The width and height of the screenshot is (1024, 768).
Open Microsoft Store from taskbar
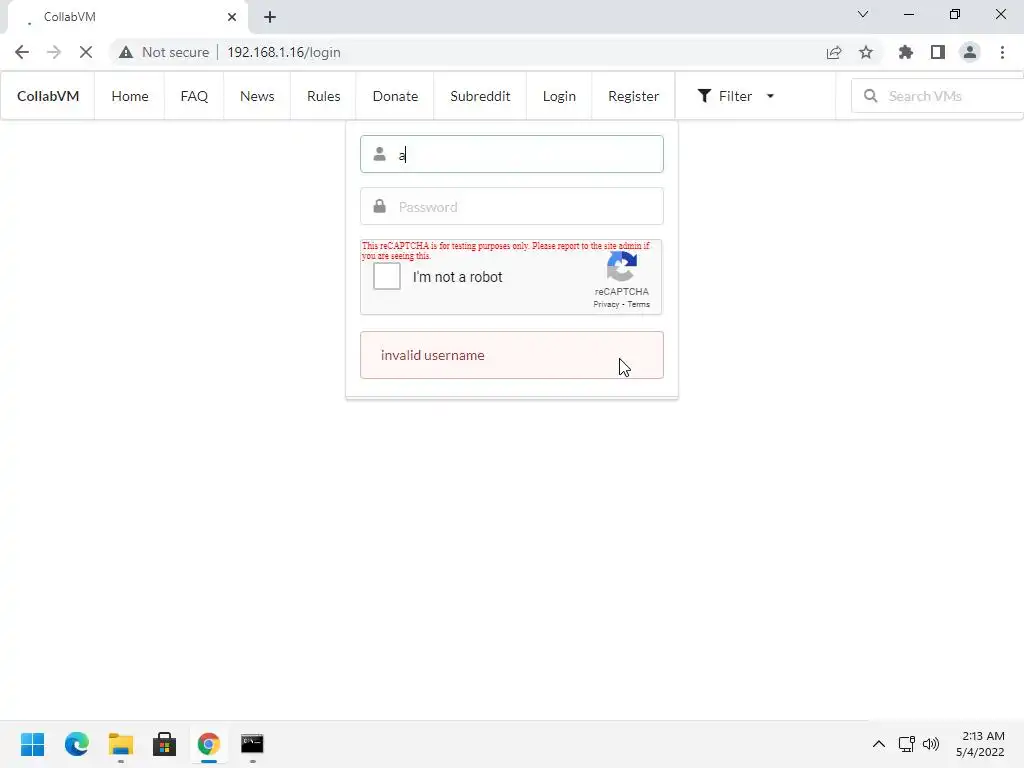point(165,744)
